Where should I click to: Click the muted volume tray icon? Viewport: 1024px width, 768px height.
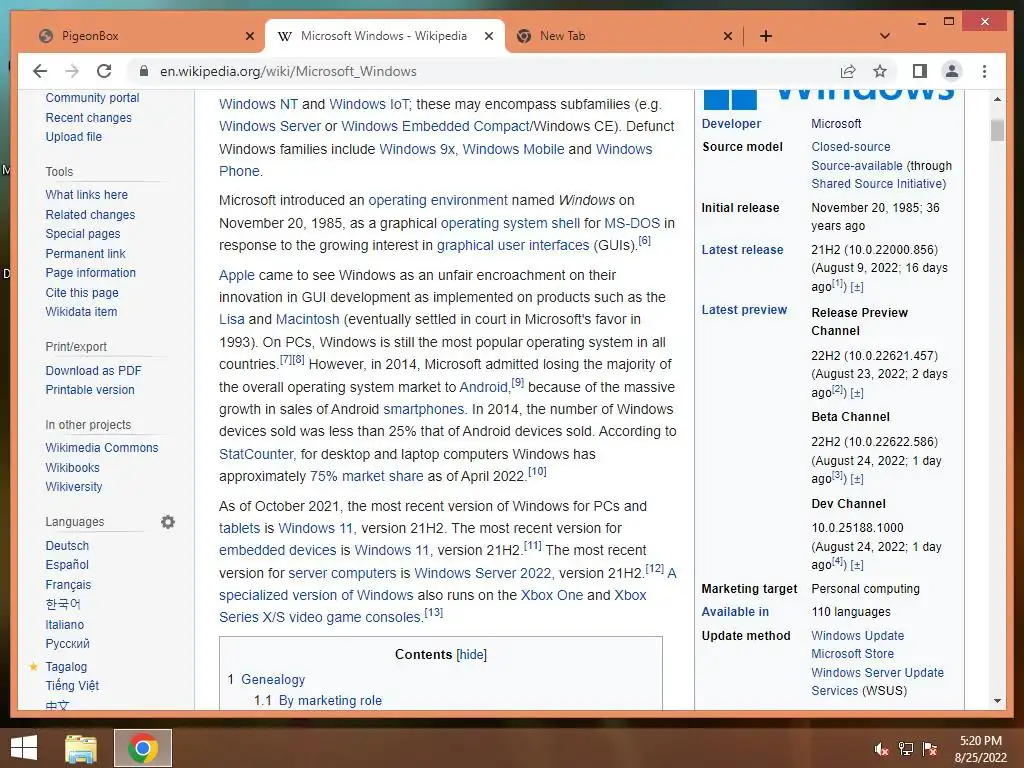coord(880,749)
